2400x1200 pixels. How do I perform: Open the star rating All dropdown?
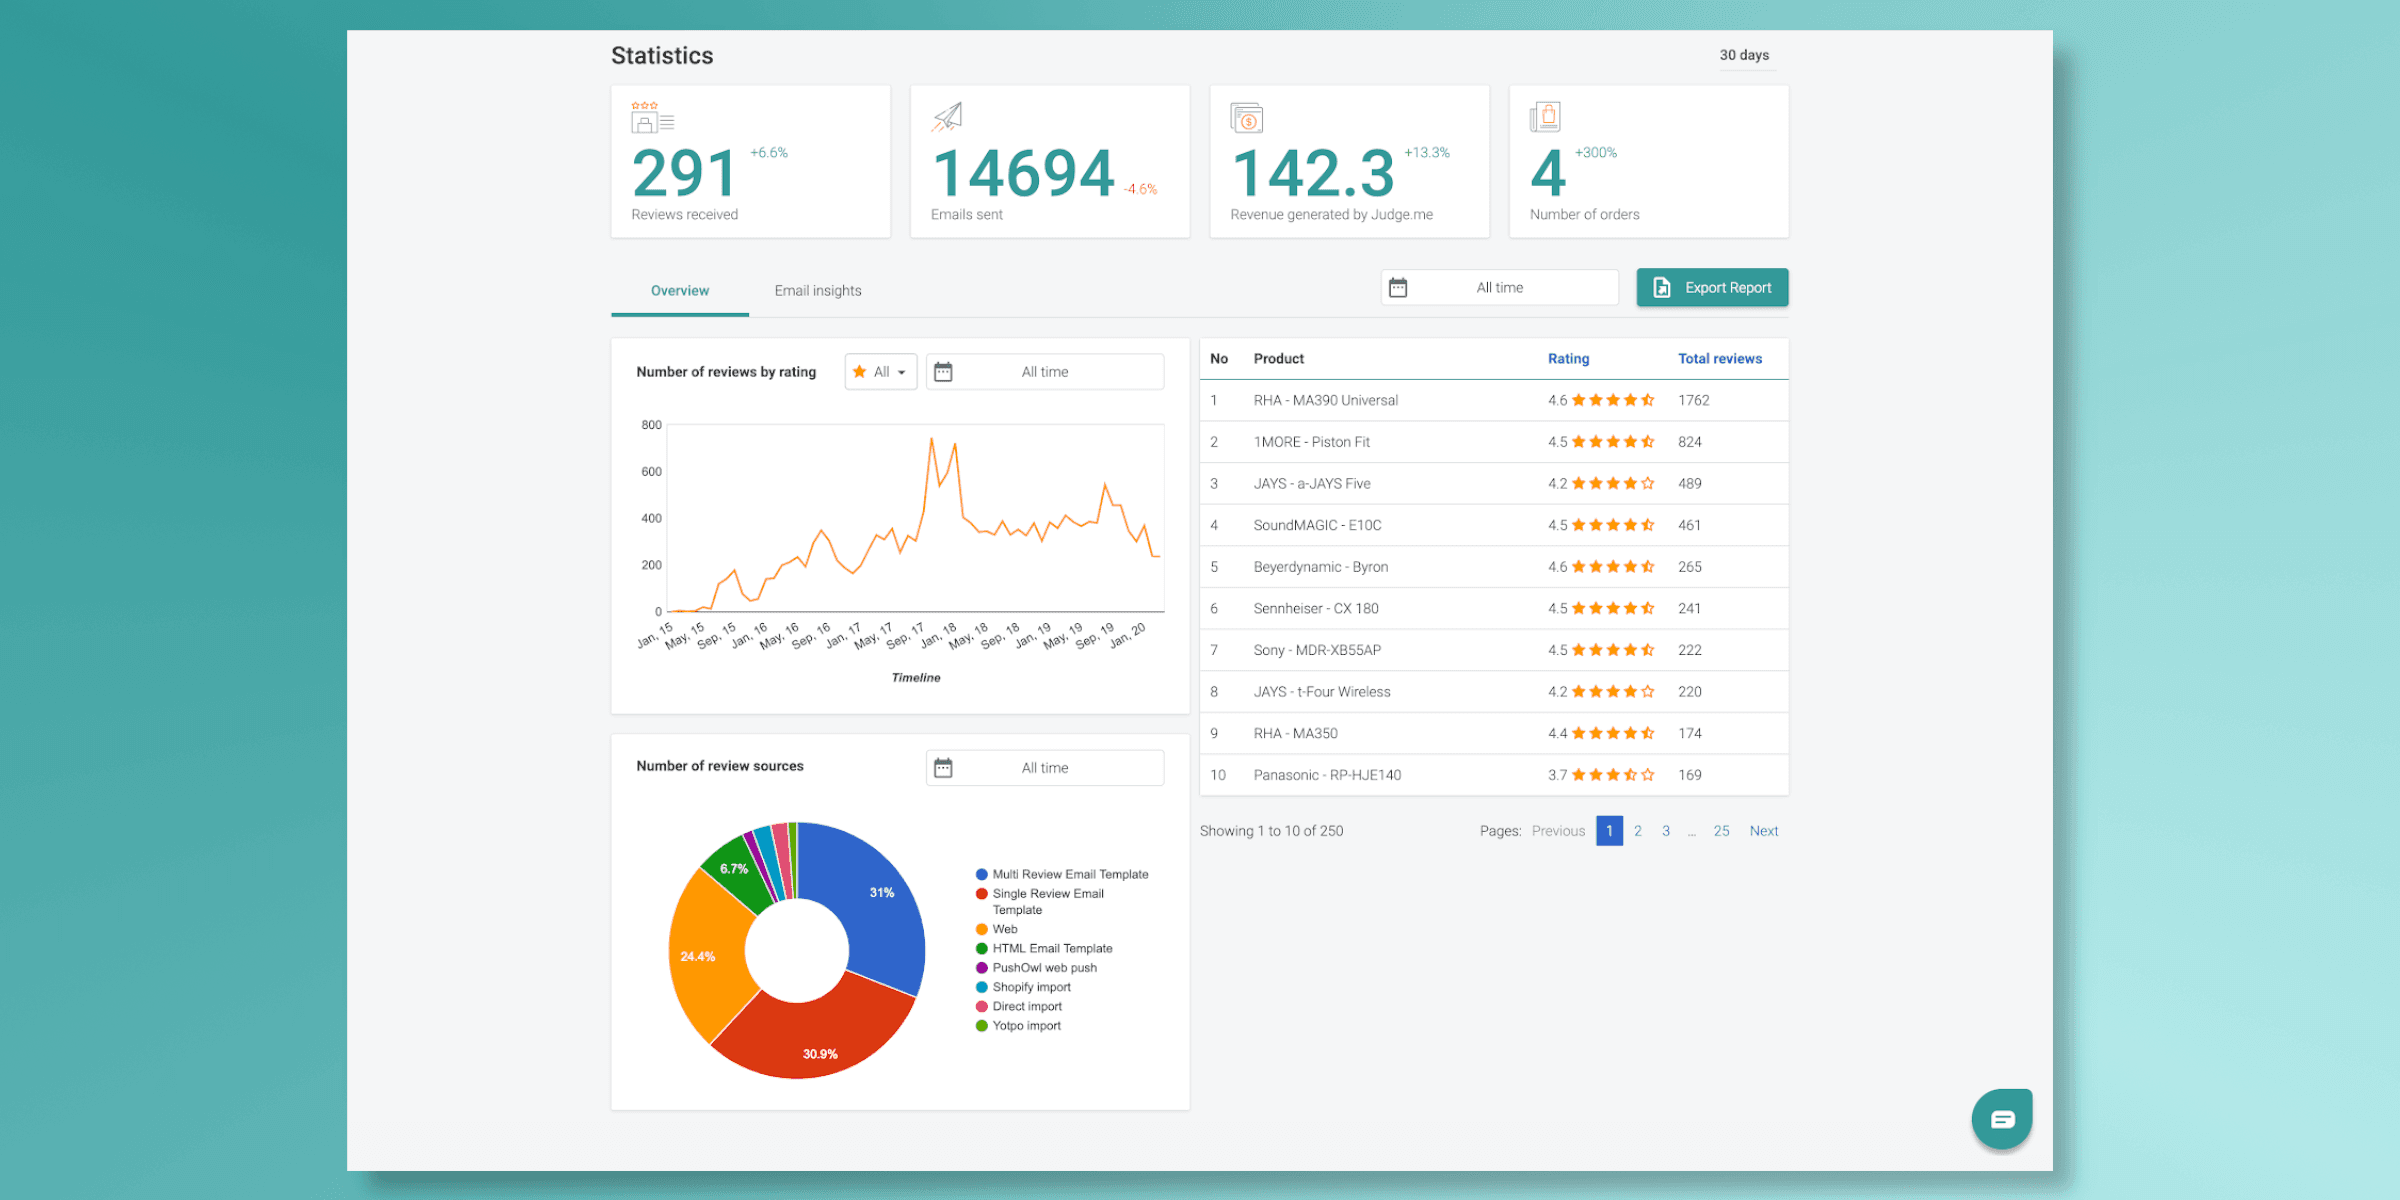(881, 372)
